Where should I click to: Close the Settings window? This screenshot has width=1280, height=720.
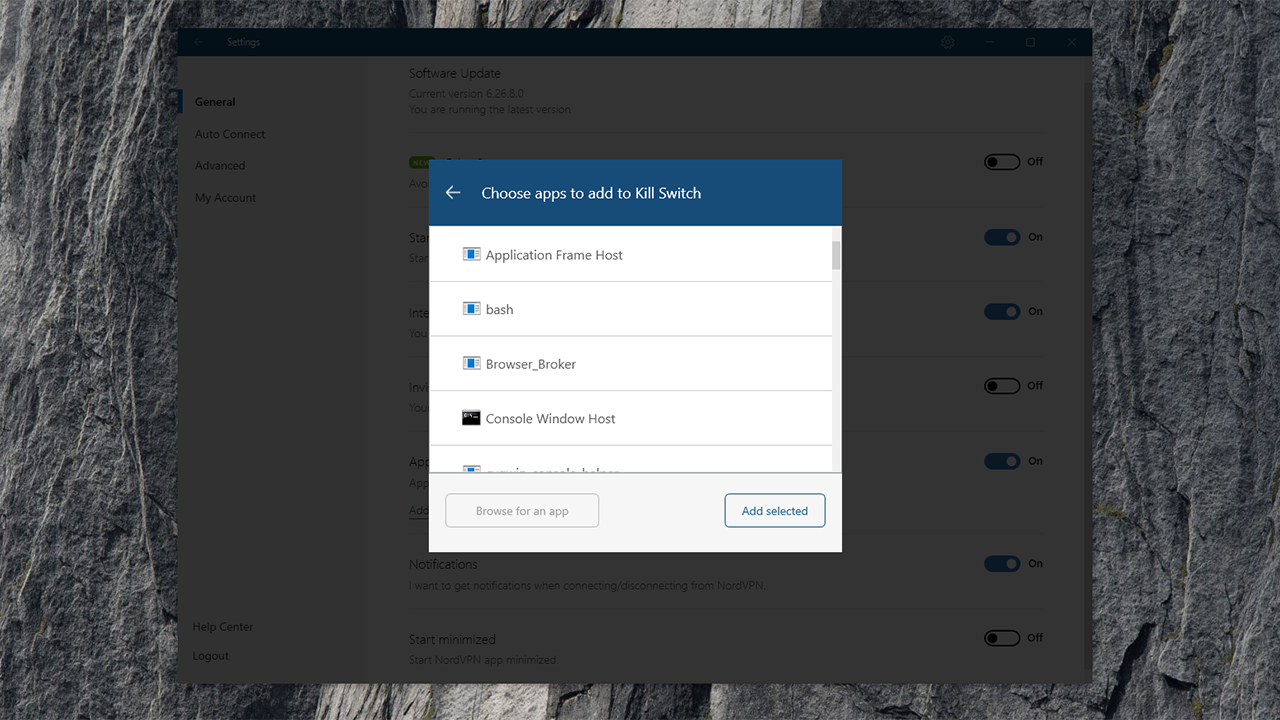point(1071,43)
